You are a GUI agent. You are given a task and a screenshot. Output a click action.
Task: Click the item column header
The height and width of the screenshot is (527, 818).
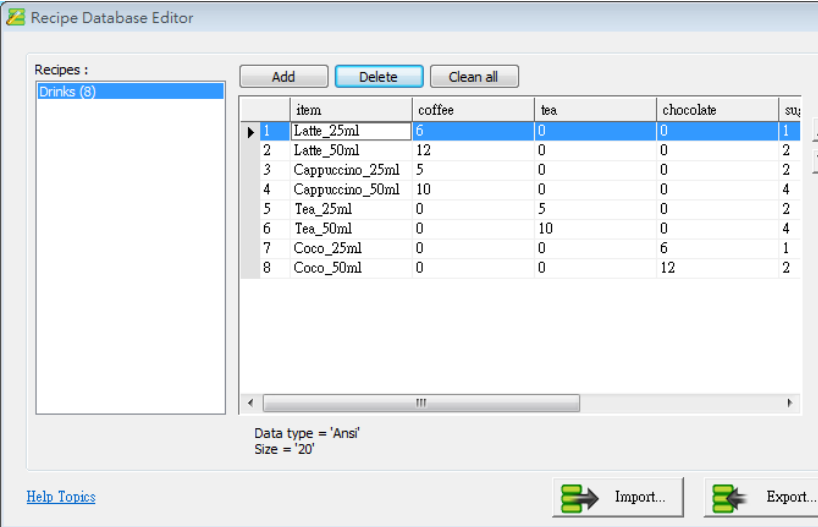pyautogui.click(x=351, y=110)
